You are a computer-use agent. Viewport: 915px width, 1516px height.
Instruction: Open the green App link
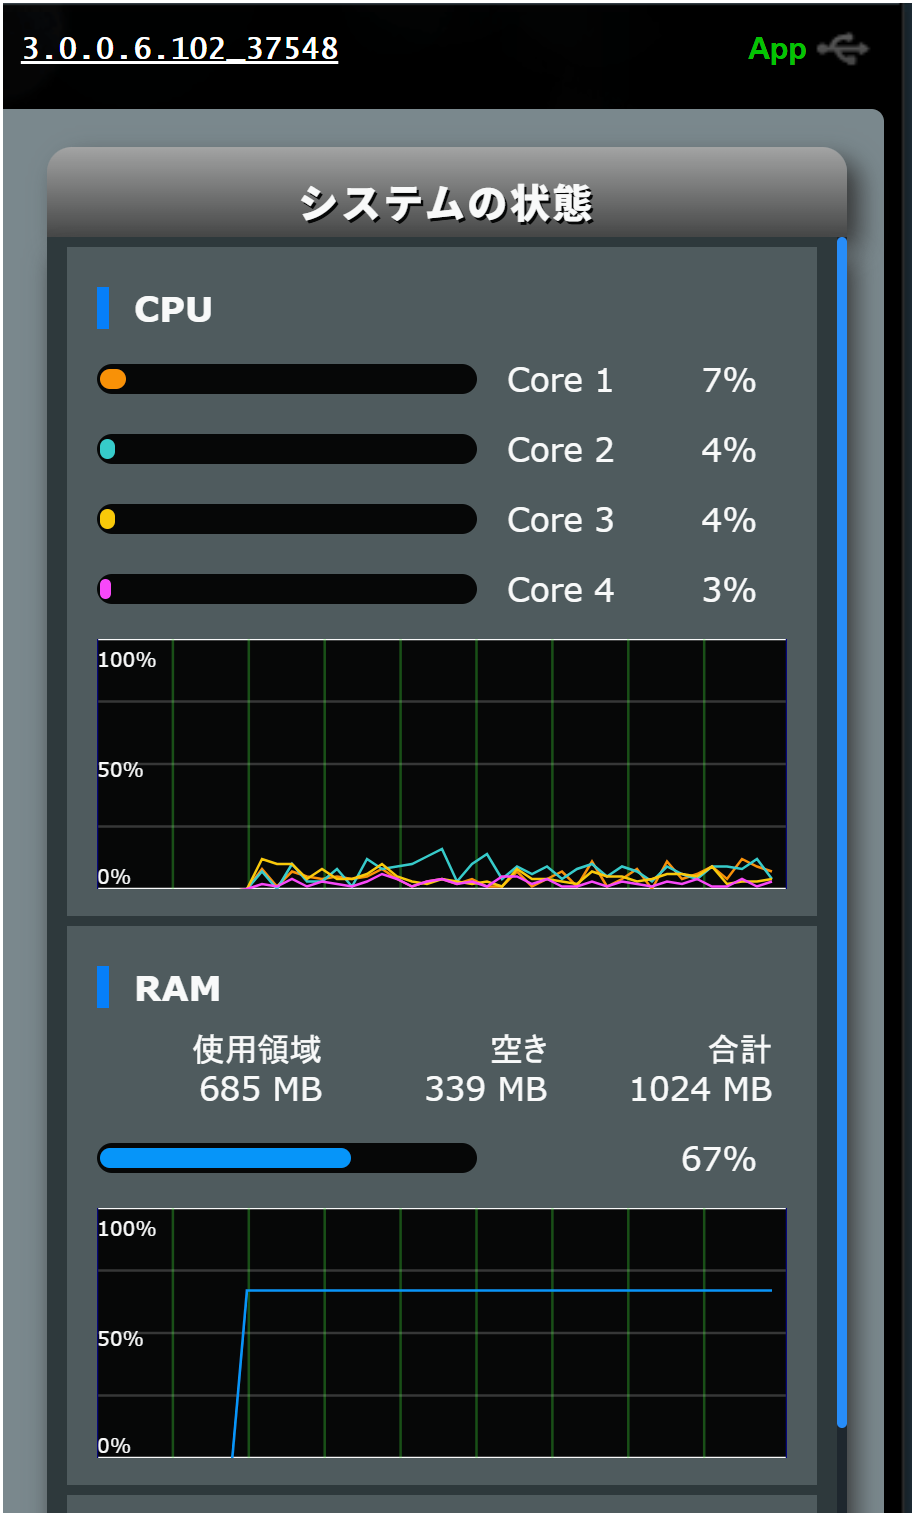pos(776,49)
